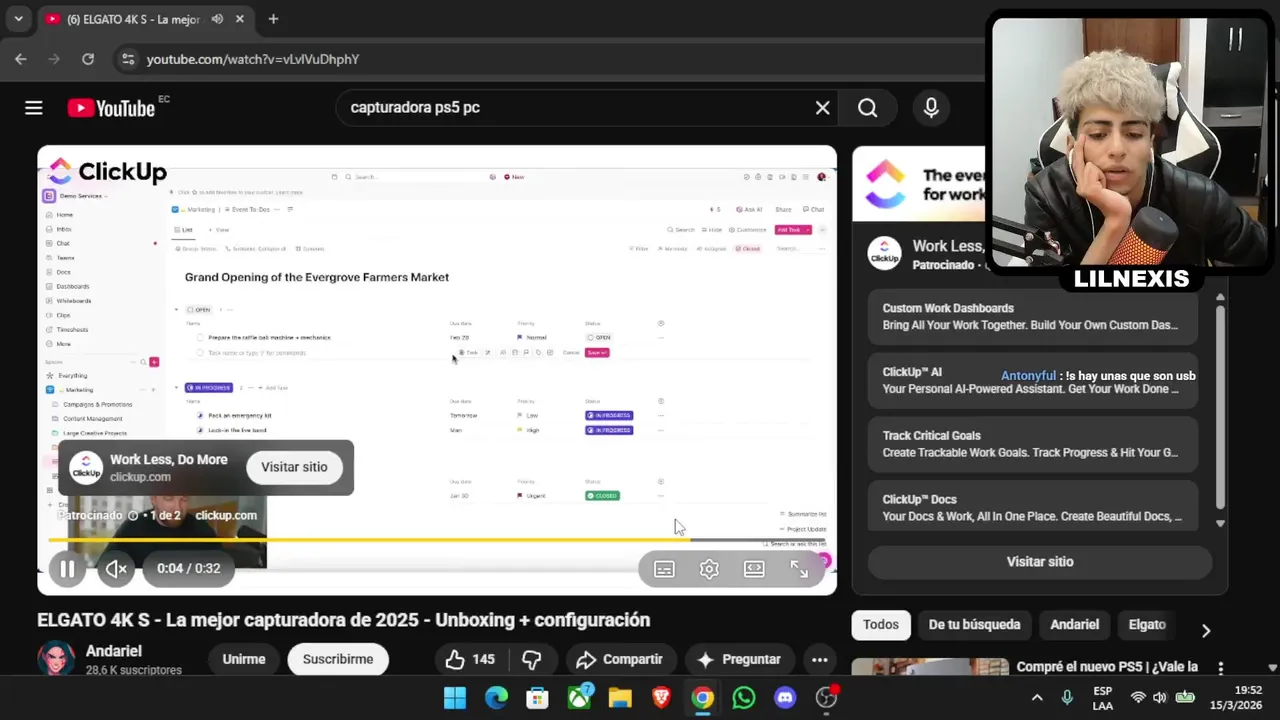Select the Todos filter chip
The width and height of the screenshot is (1280, 720).
coord(881,625)
